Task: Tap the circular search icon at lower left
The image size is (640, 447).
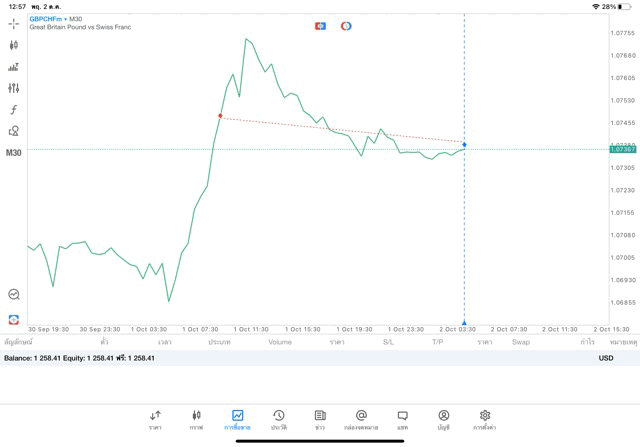Action: (13, 294)
